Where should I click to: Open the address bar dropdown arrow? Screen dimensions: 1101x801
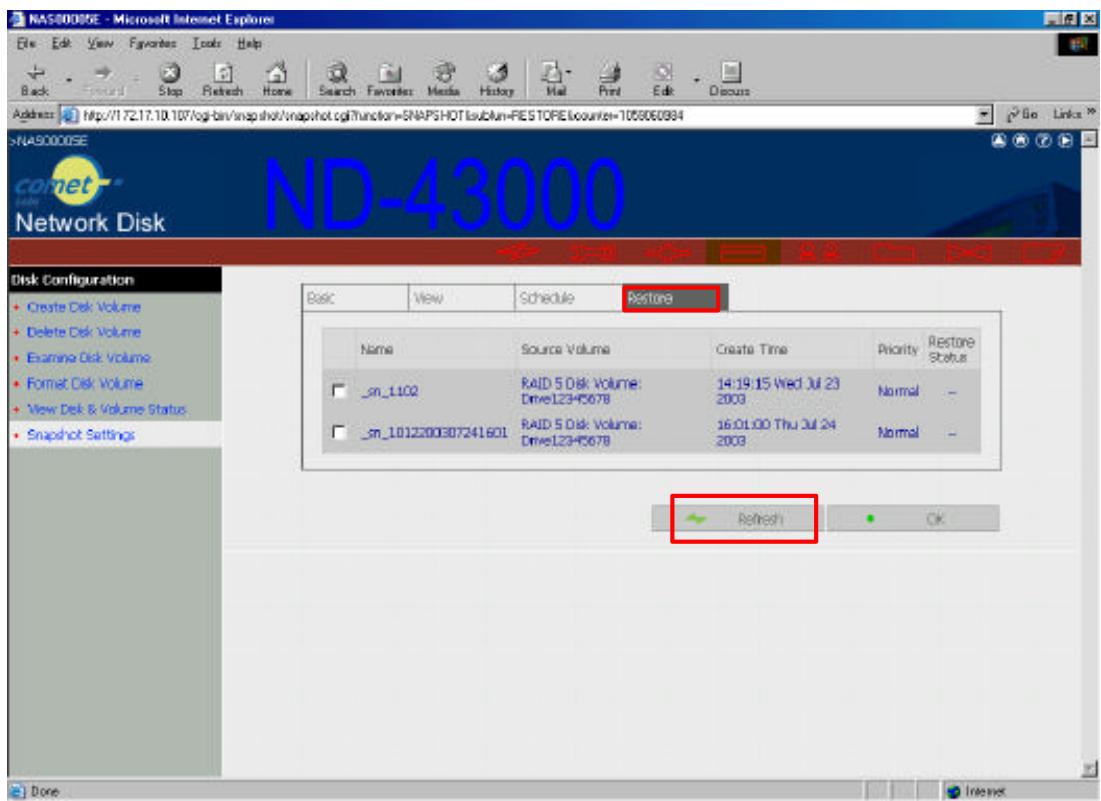pos(984,114)
